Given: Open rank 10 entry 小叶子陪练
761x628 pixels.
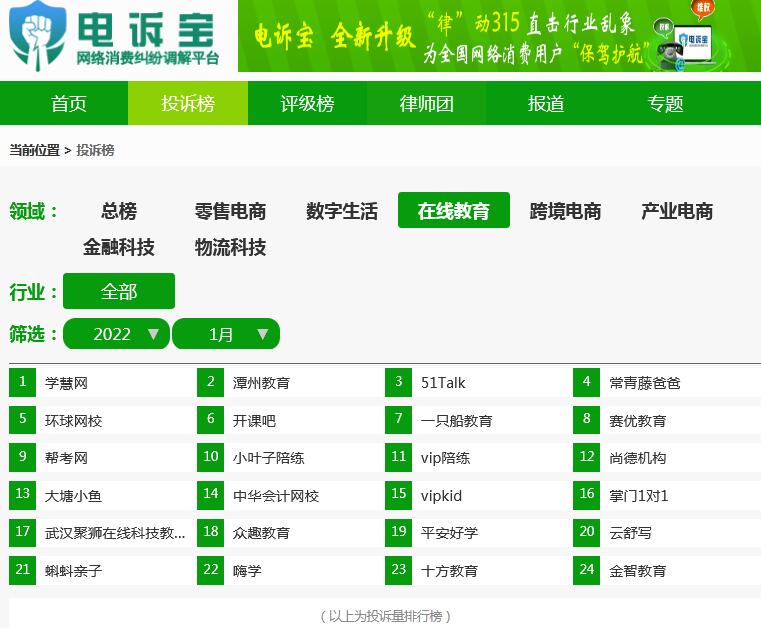Looking at the screenshot, I should pos(268,458).
